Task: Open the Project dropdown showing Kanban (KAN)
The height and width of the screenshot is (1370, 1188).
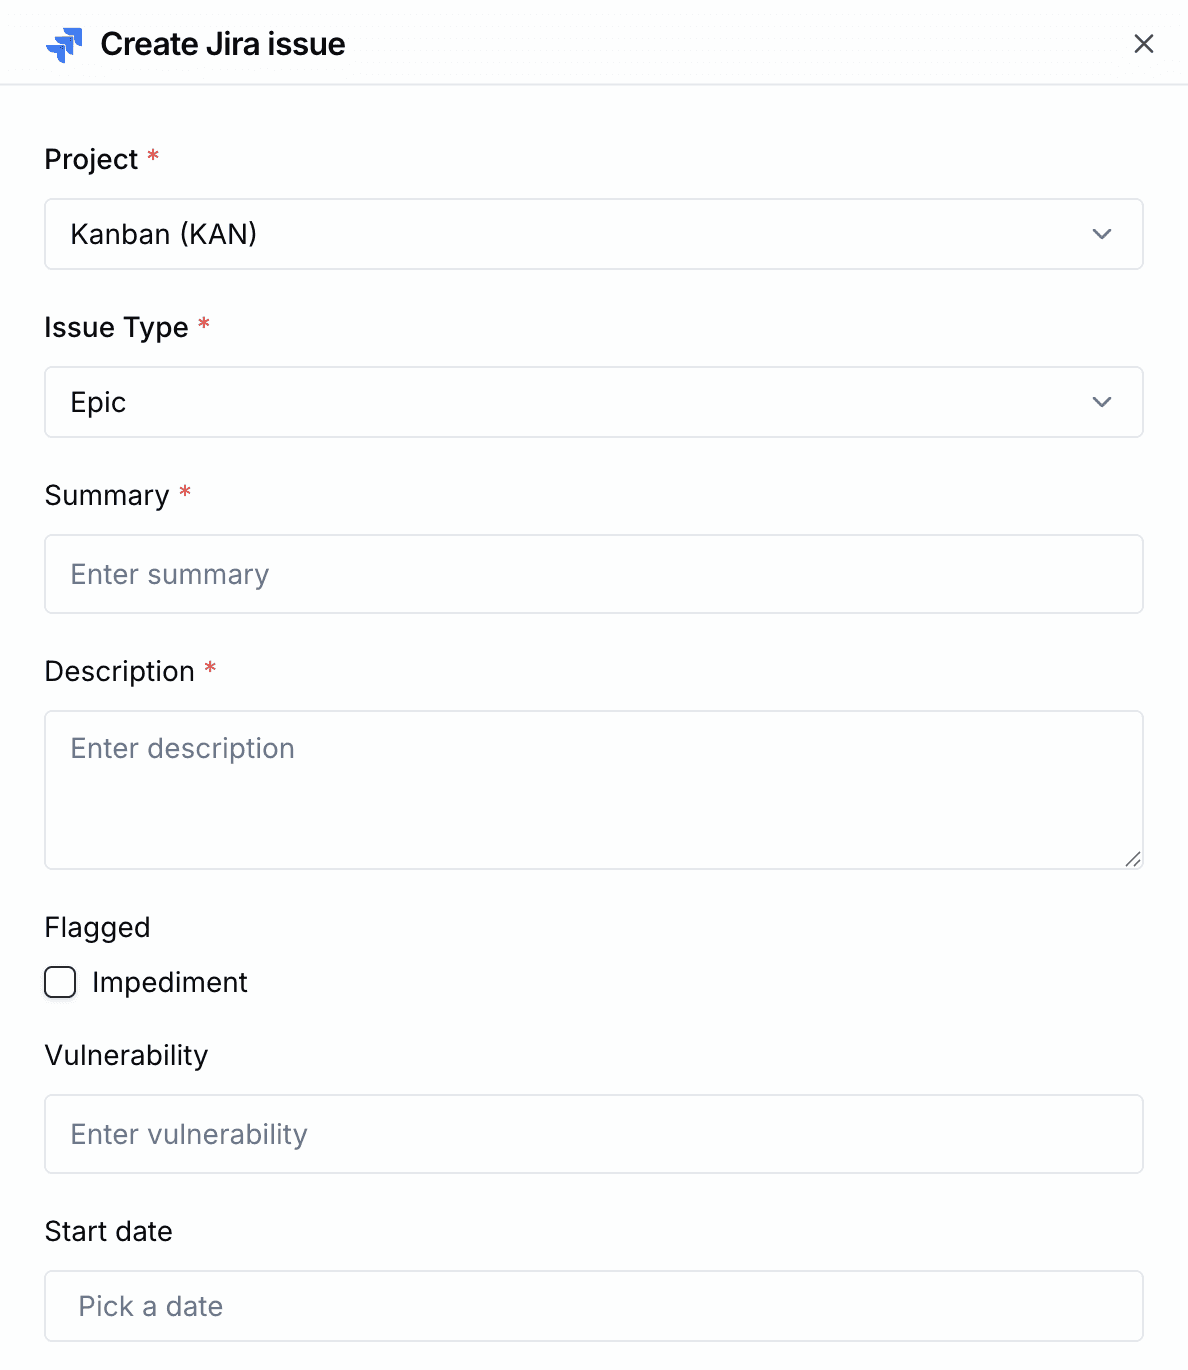Action: 594,234
